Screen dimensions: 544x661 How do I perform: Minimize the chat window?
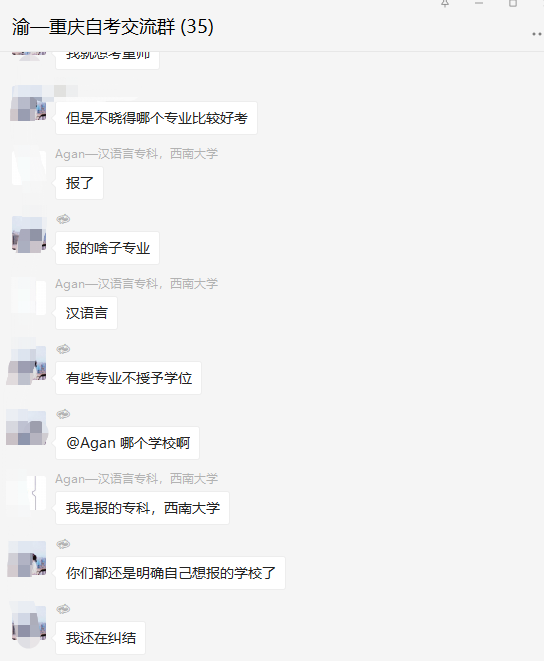pyautogui.click(x=479, y=3)
